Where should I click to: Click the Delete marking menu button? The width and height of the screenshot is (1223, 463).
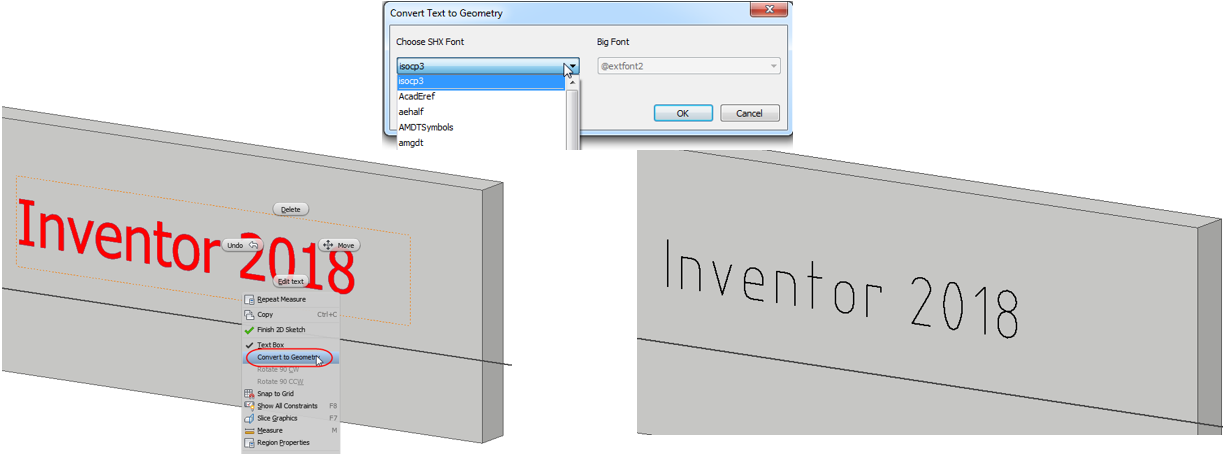(290, 210)
